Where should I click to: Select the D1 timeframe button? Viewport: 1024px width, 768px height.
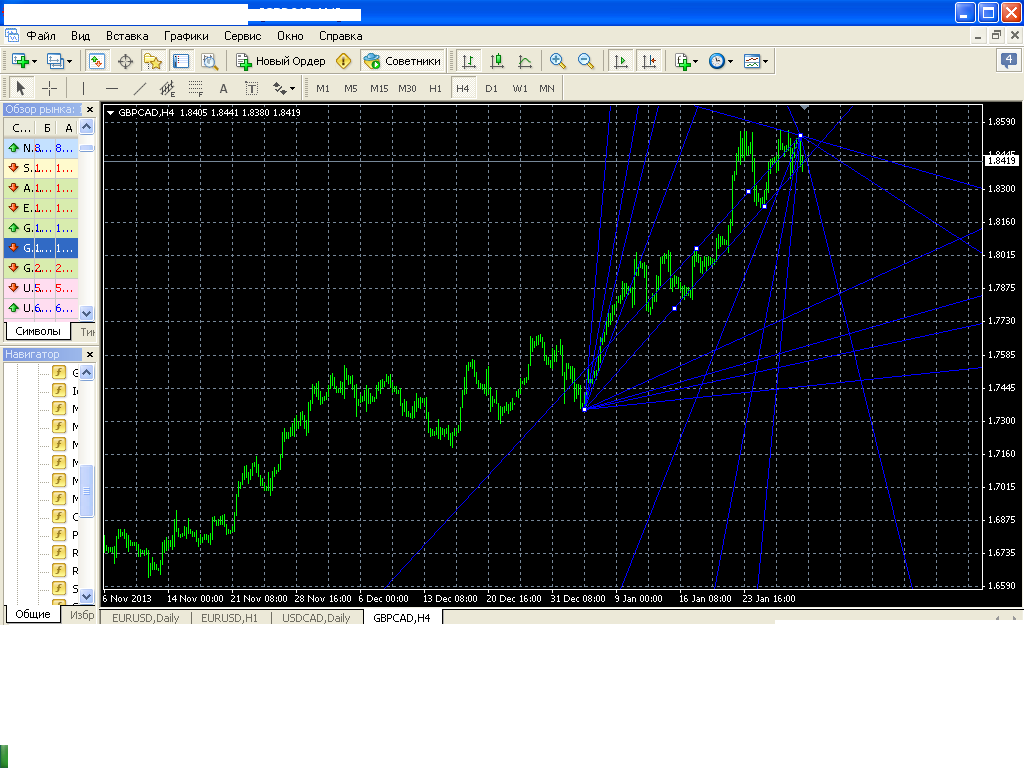coord(491,88)
